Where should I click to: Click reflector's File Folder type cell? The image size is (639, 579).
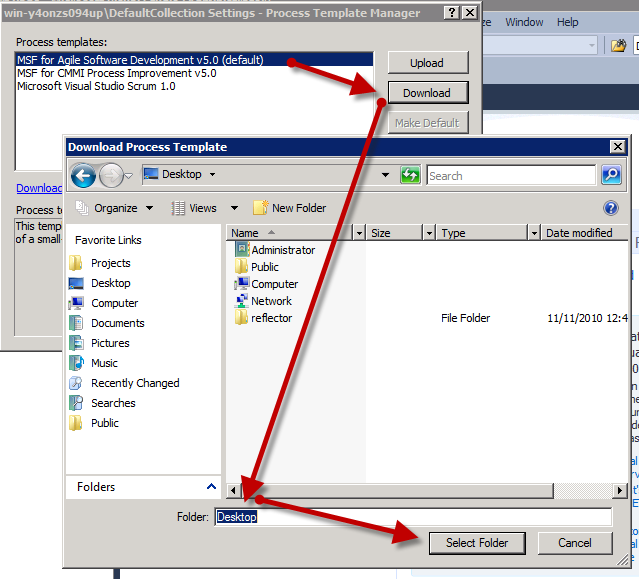coord(465,318)
